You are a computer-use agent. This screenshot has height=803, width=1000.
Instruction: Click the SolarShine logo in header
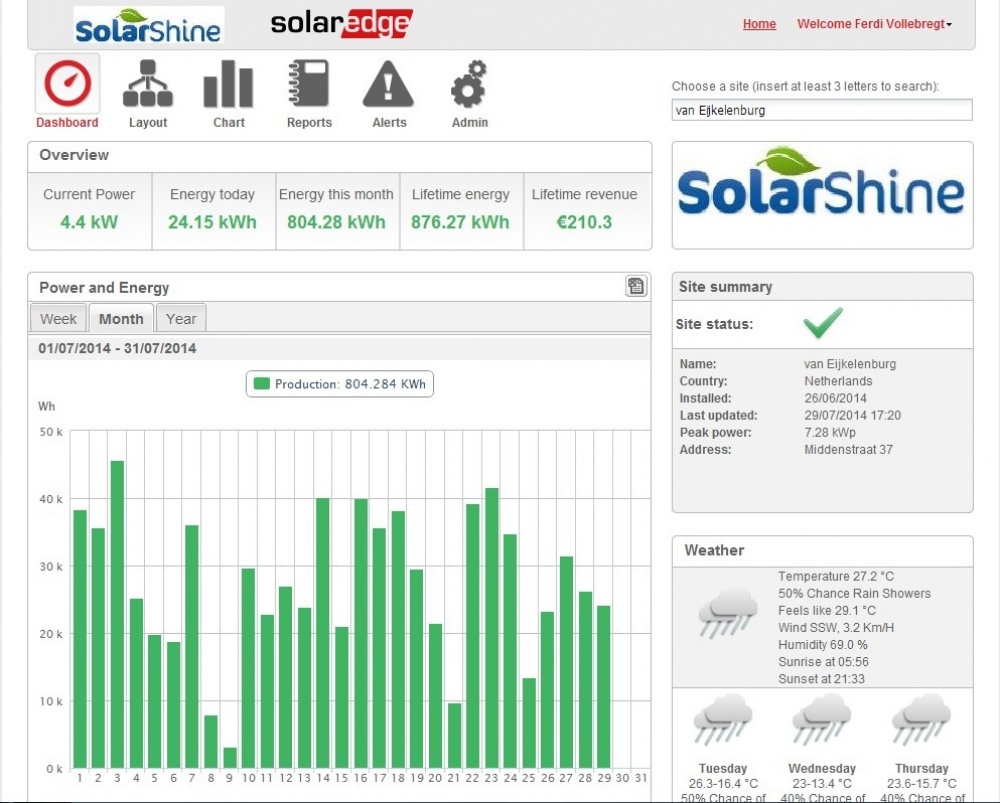[148, 26]
